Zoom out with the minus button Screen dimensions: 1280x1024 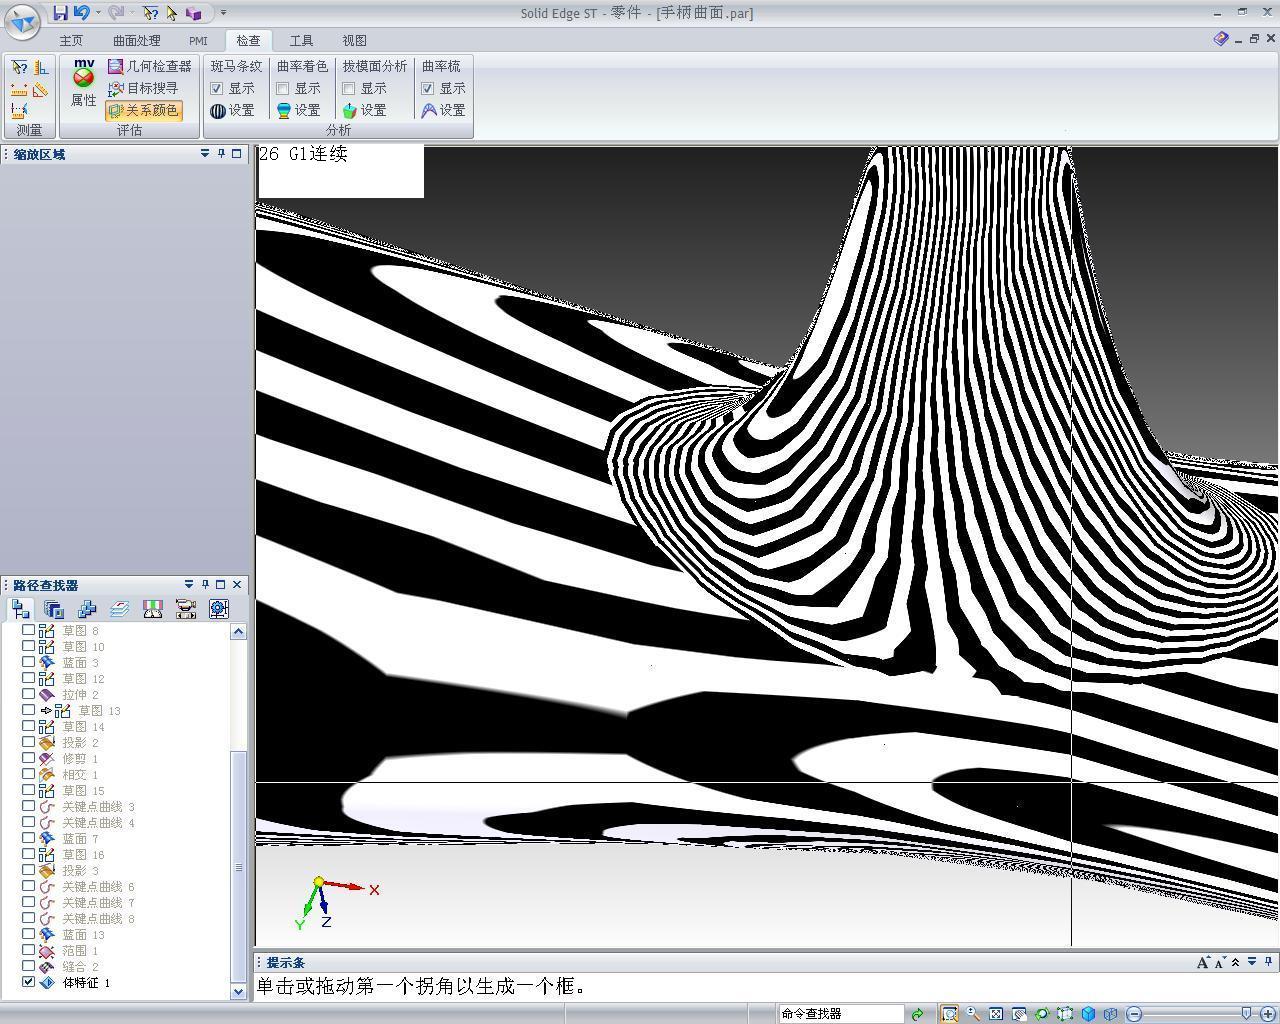coord(1134,1014)
